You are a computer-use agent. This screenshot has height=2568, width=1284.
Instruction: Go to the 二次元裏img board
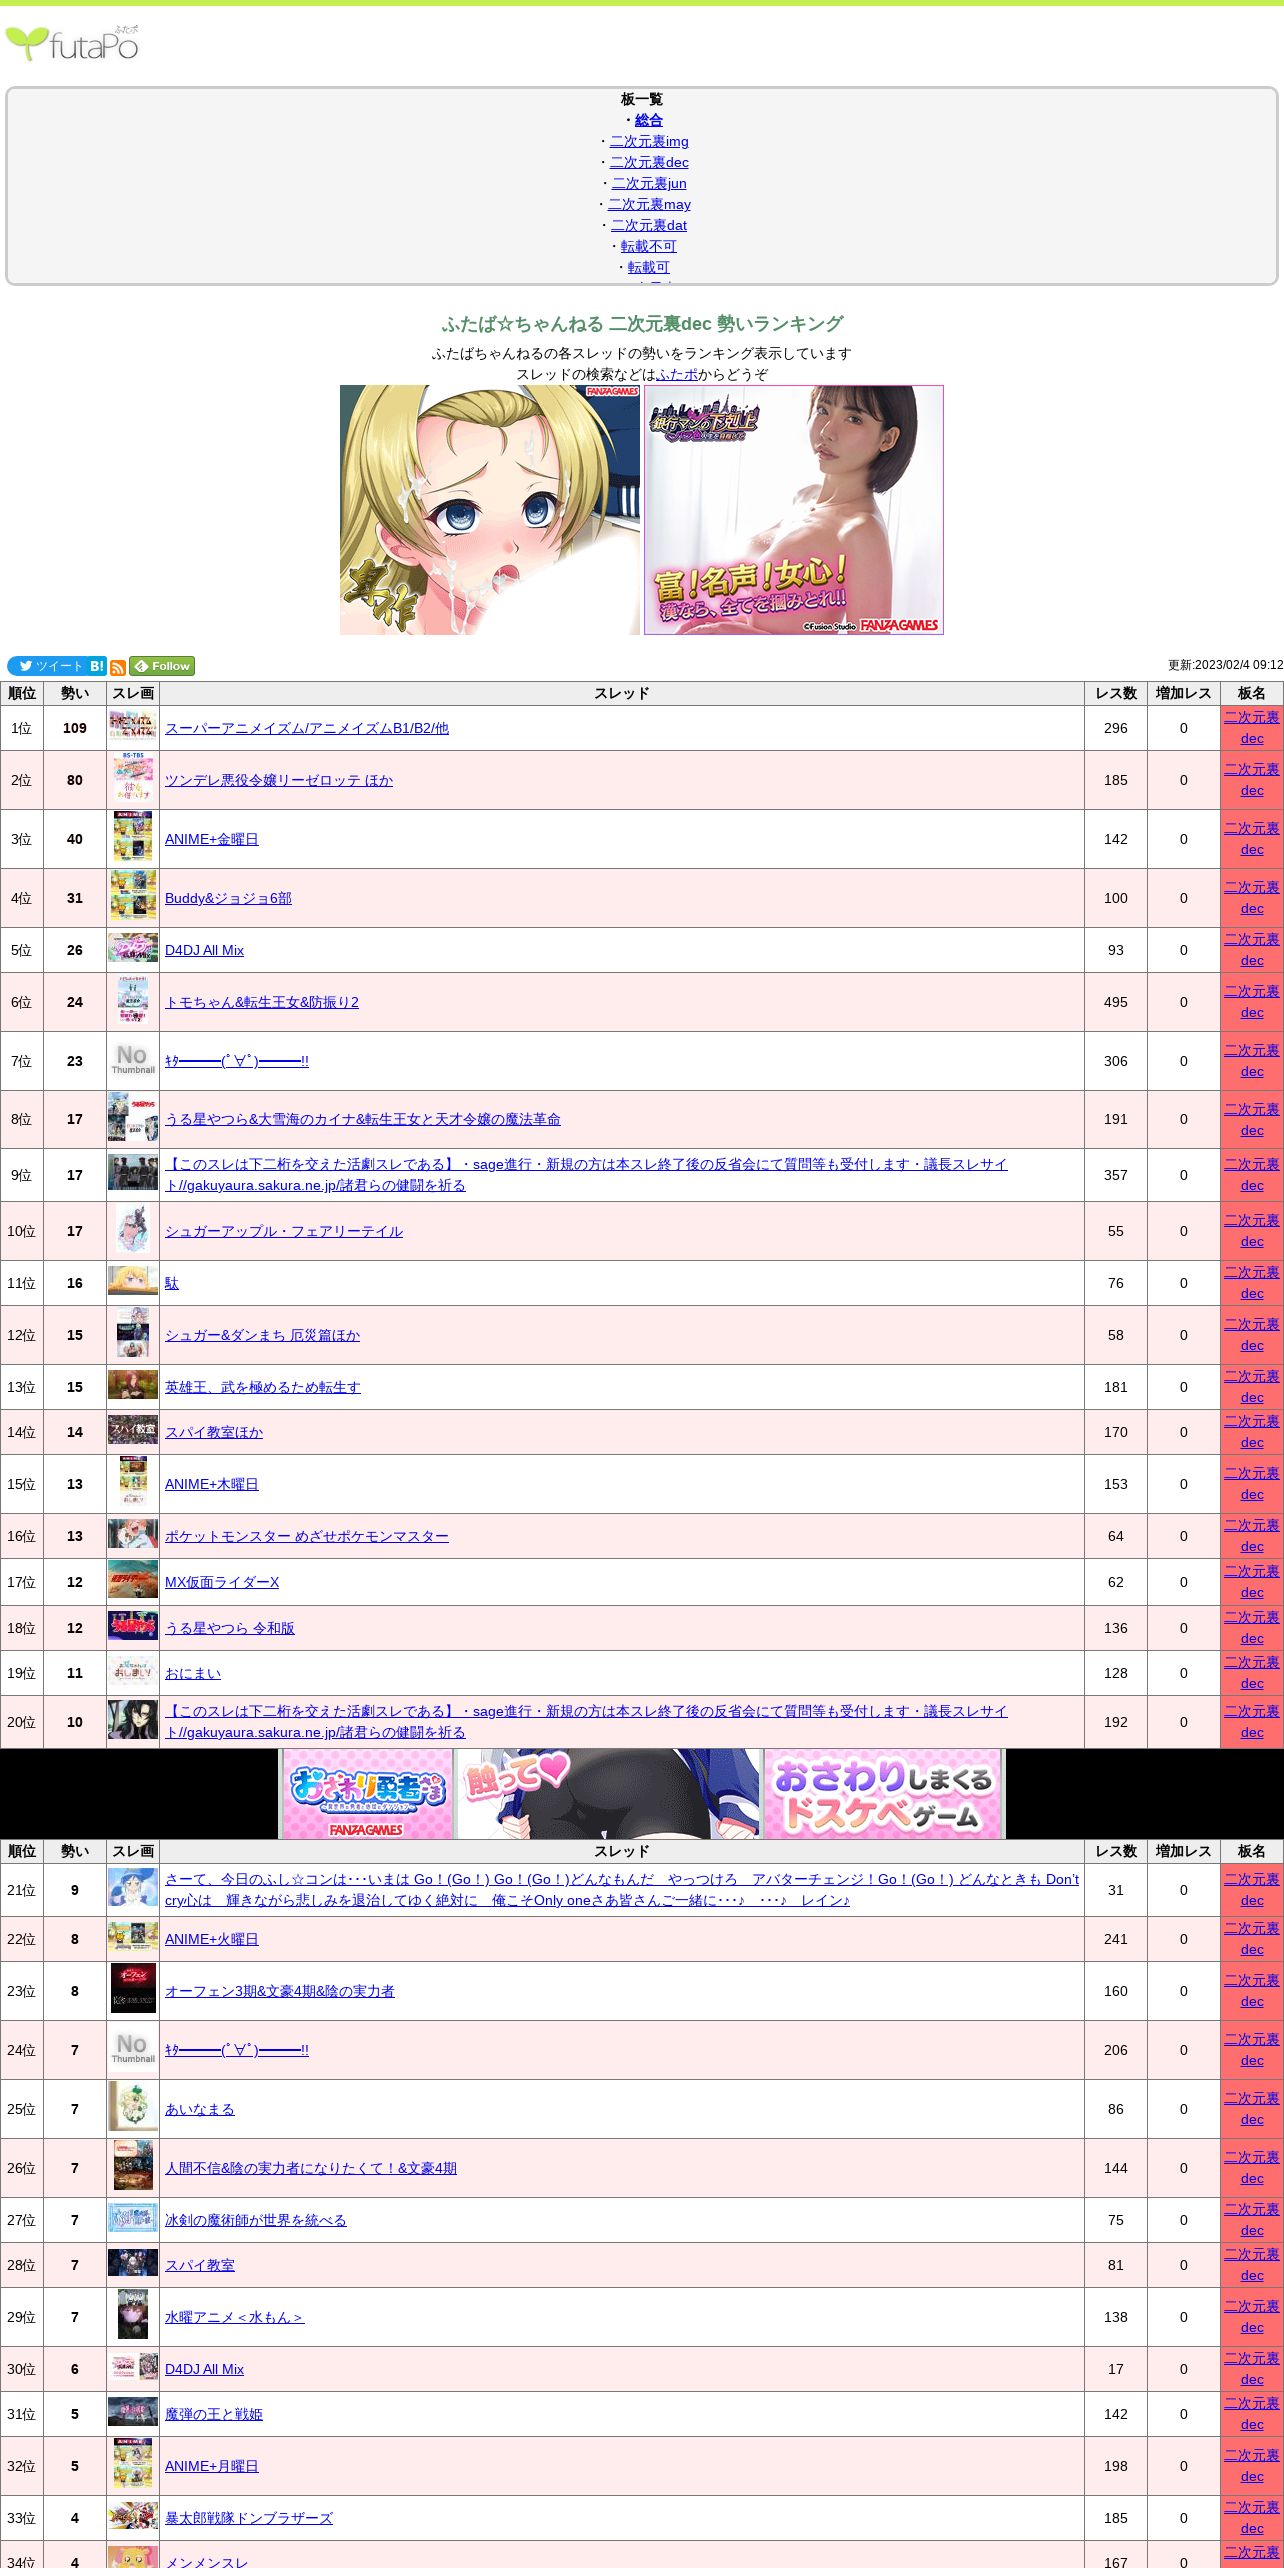(649, 141)
